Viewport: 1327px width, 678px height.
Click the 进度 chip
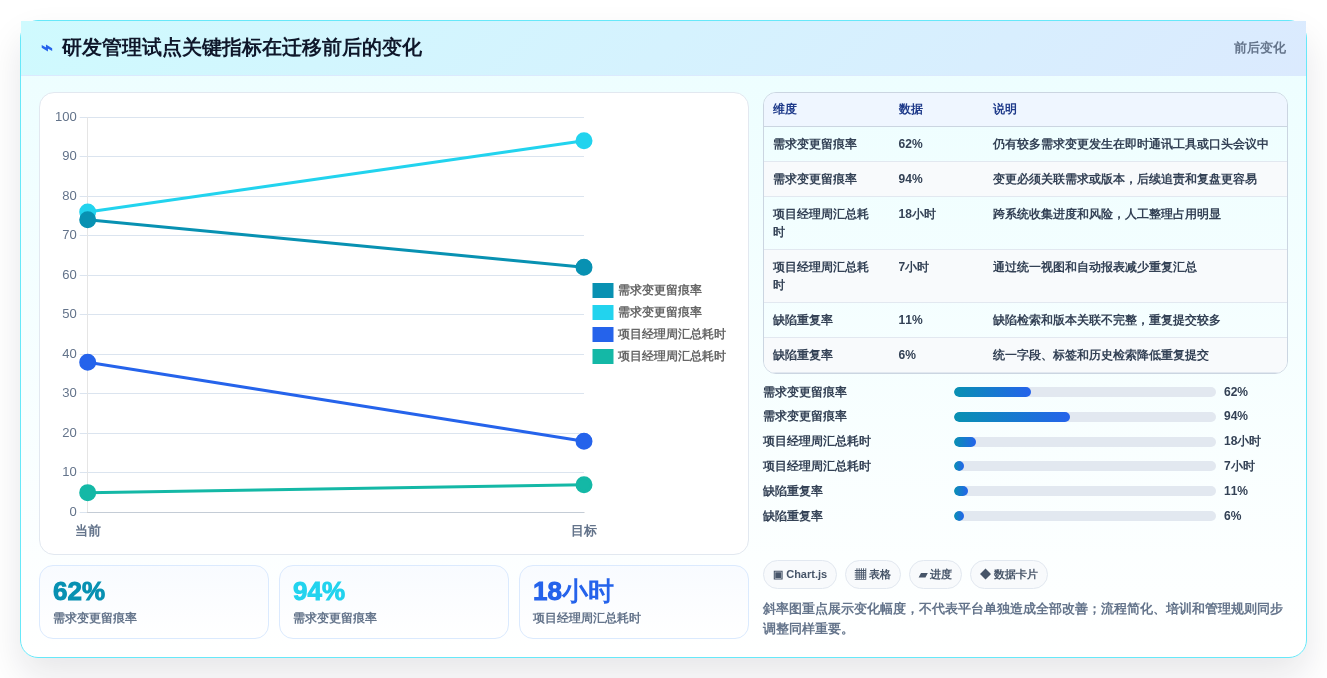click(935, 574)
